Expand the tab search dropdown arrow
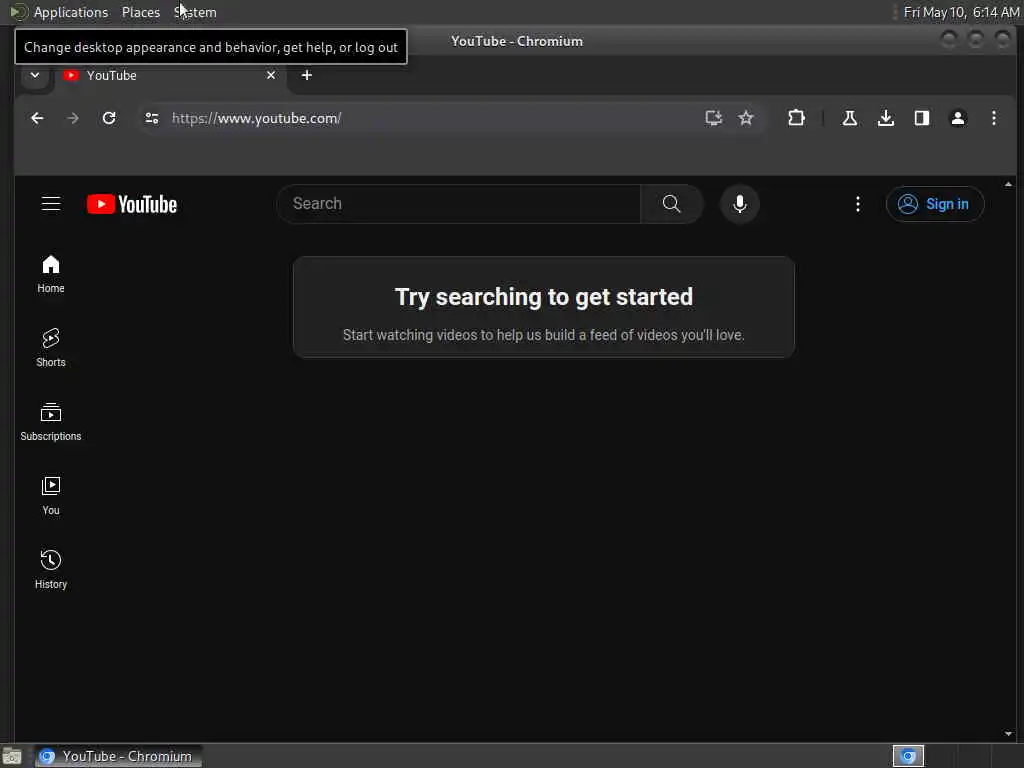 tap(35, 75)
